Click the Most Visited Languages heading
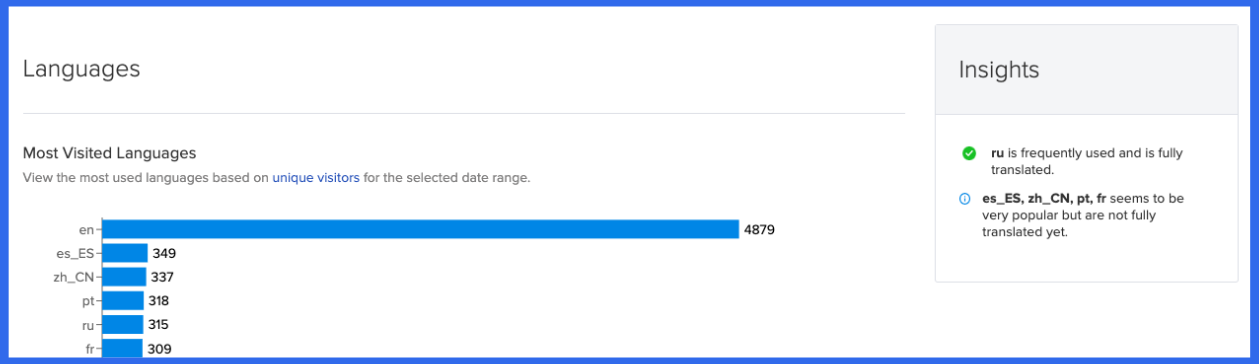The image size is (1259, 364). [109, 153]
